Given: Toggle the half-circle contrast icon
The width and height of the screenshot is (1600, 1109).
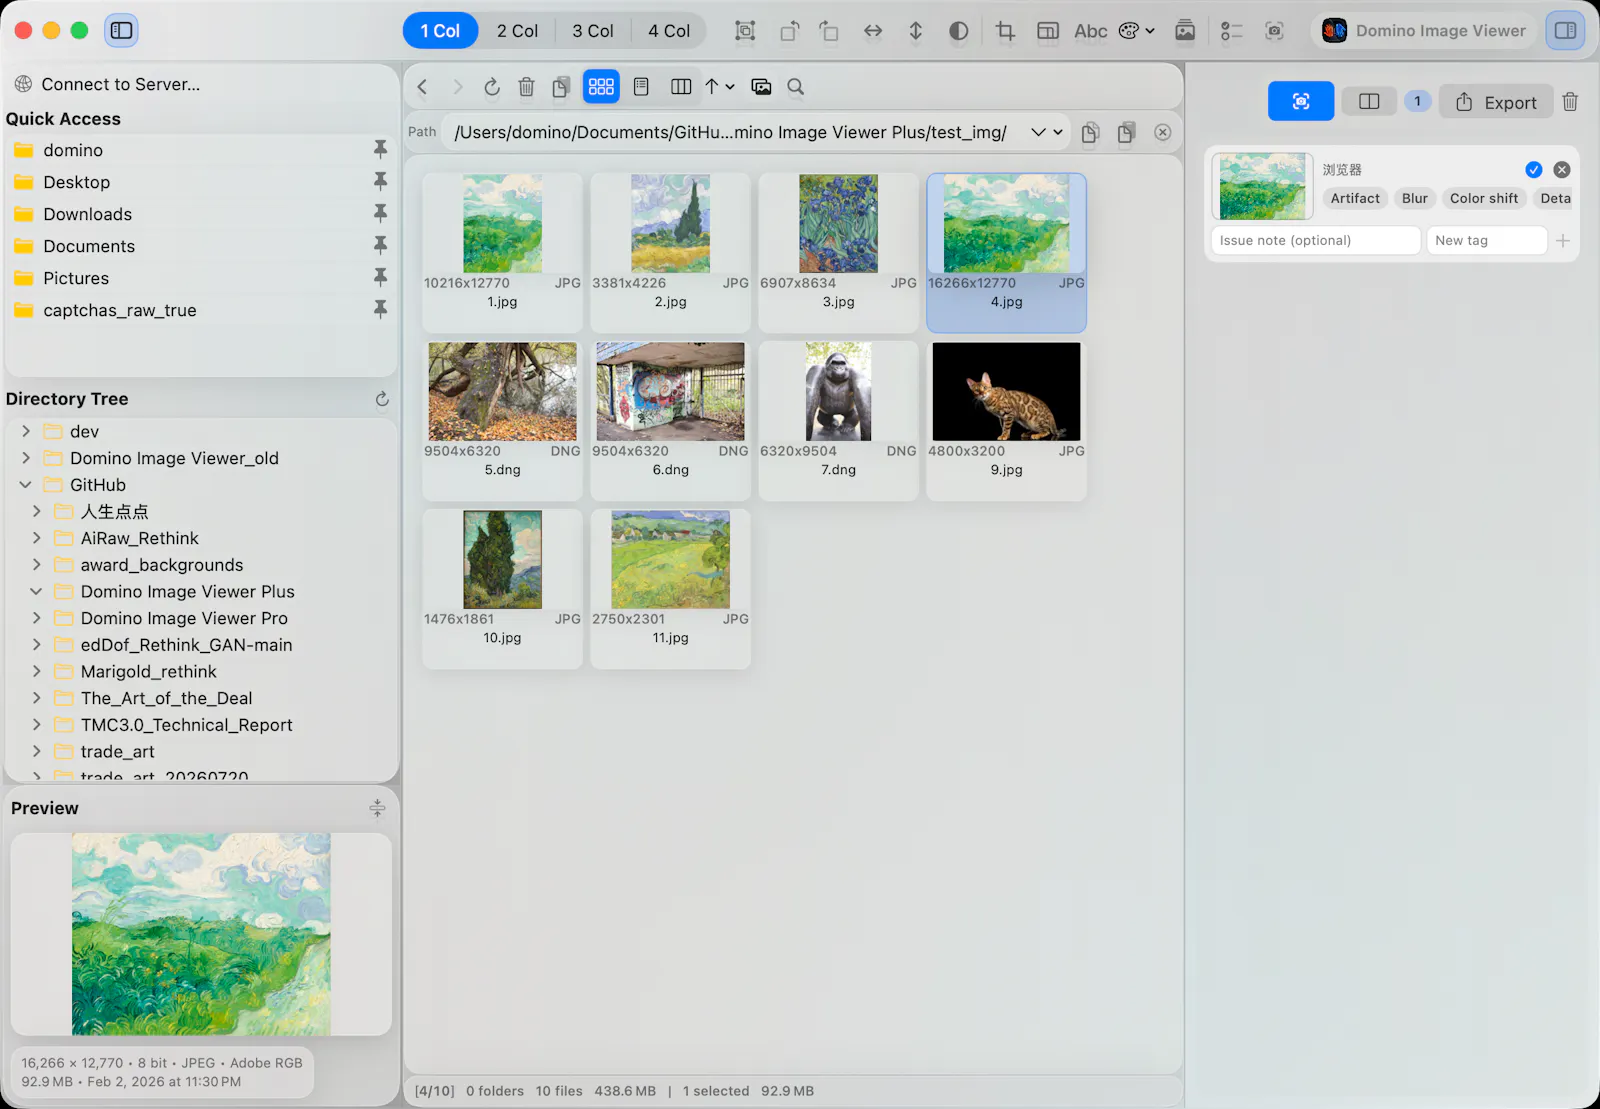Looking at the screenshot, I should coord(958,31).
